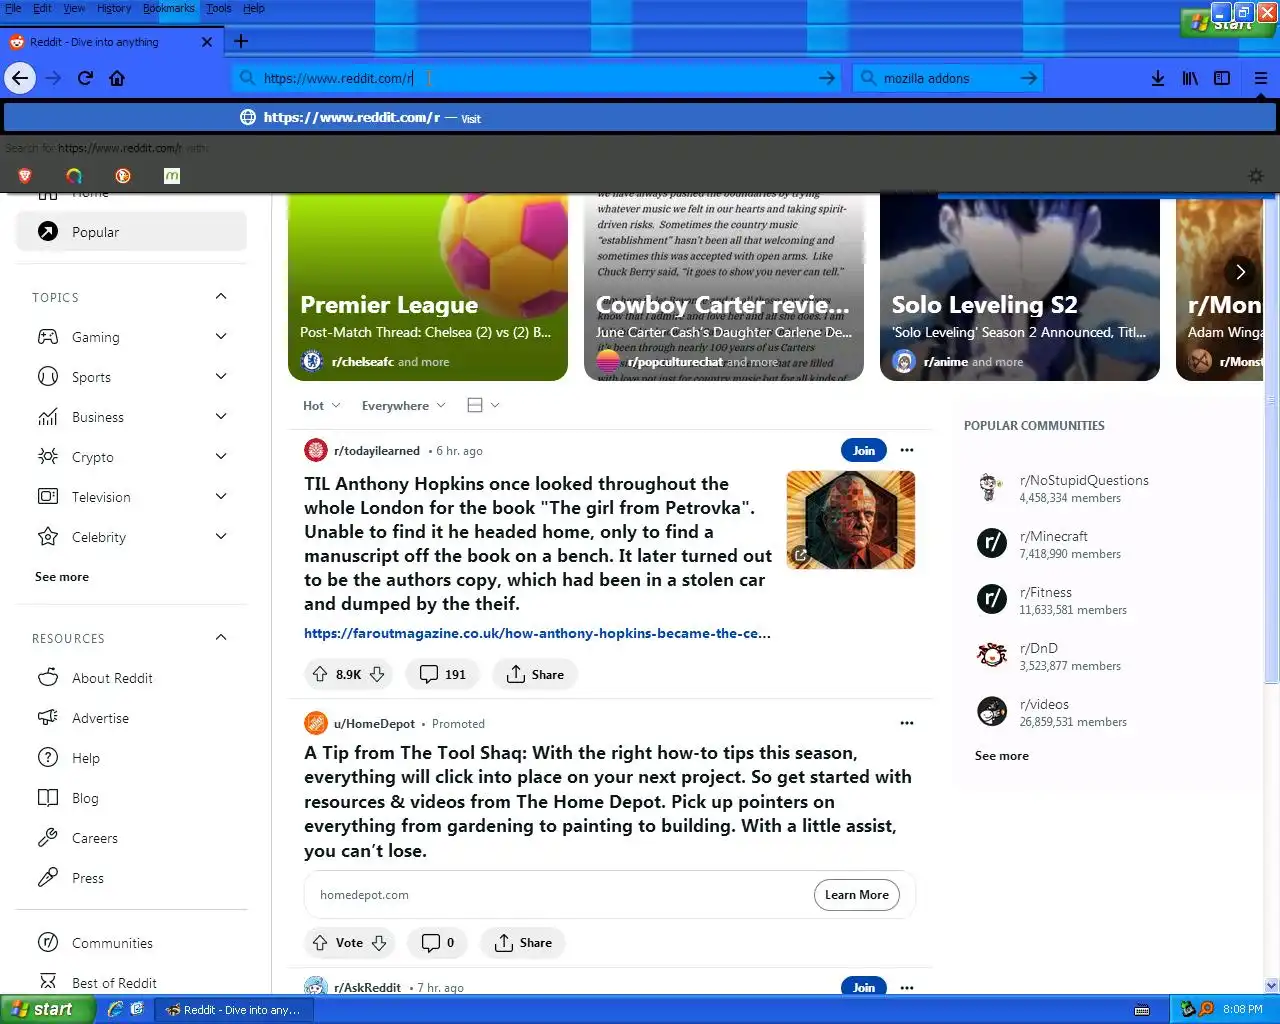Open the library bookshelf icon
The width and height of the screenshot is (1280, 1024).
(1190, 78)
